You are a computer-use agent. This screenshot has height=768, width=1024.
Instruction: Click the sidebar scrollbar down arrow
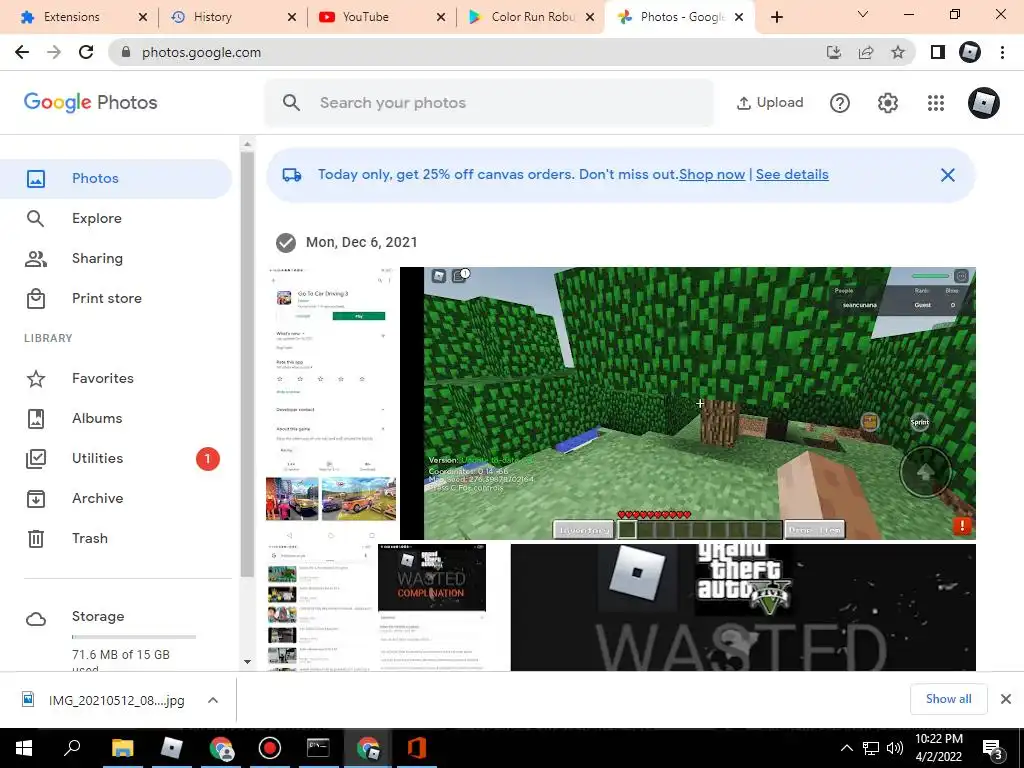(247, 662)
